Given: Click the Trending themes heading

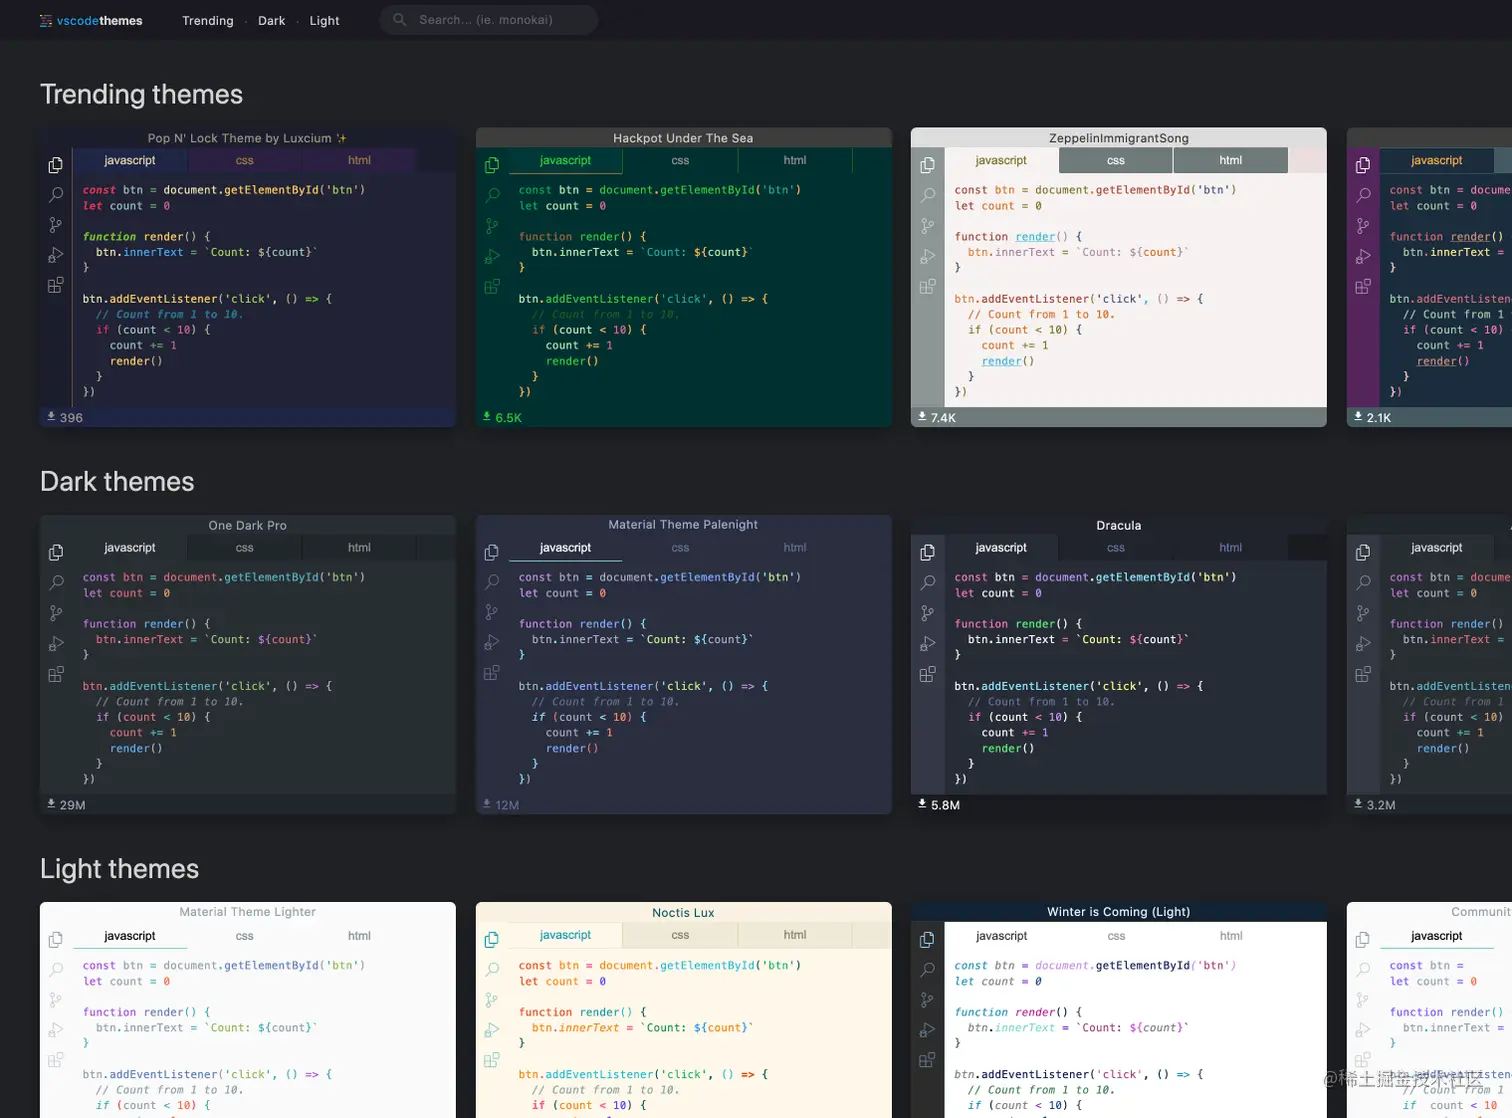Looking at the screenshot, I should tap(141, 94).
